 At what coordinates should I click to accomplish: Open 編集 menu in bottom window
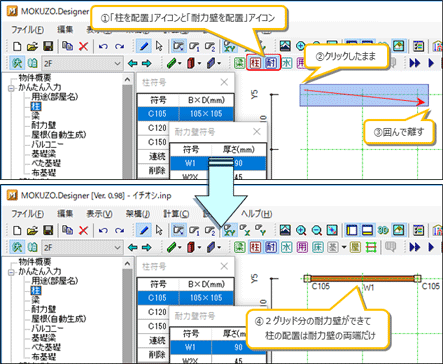pos(65,213)
